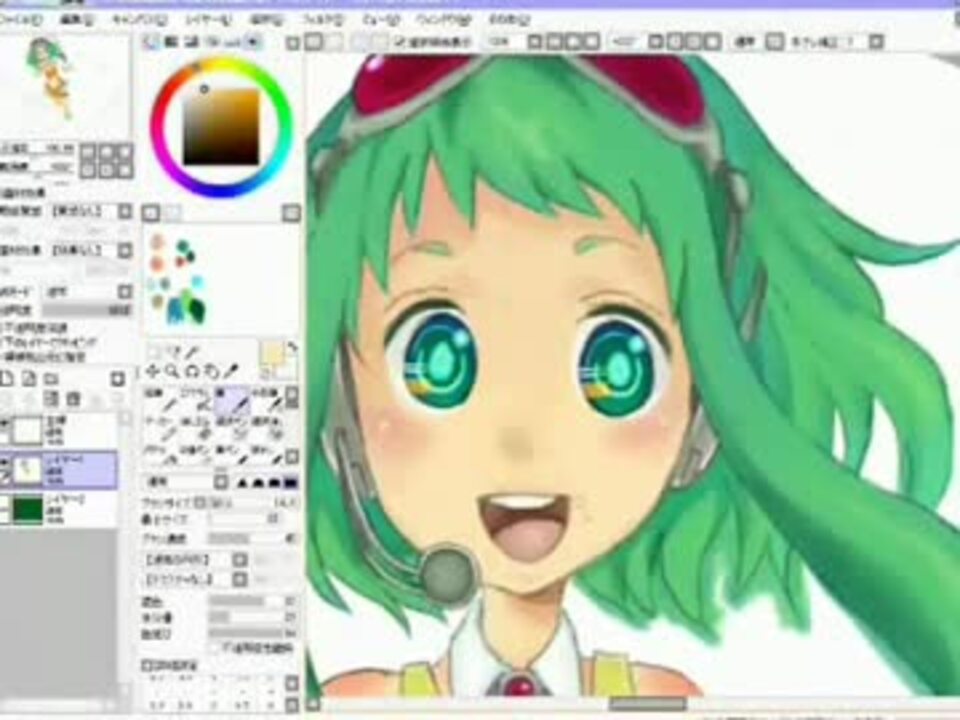Select the hand pan tool
Screen dimensions: 960x720
(212, 371)
